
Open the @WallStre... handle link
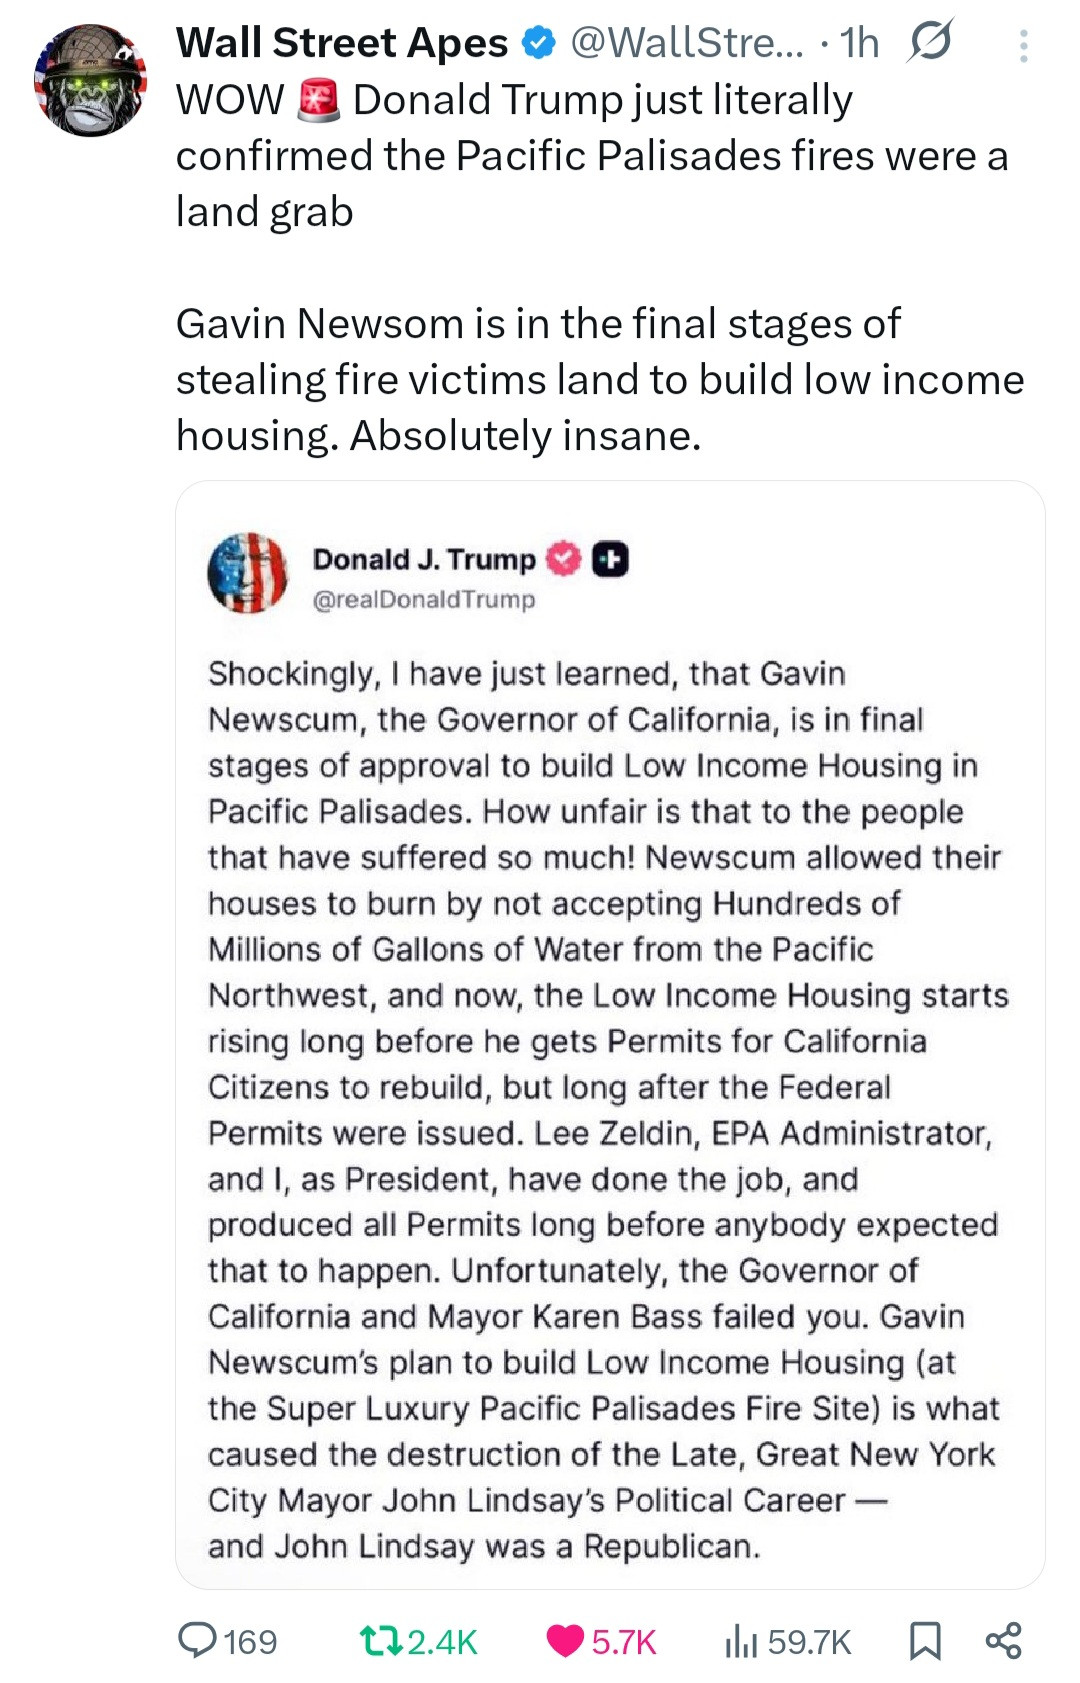pos(686,43)
